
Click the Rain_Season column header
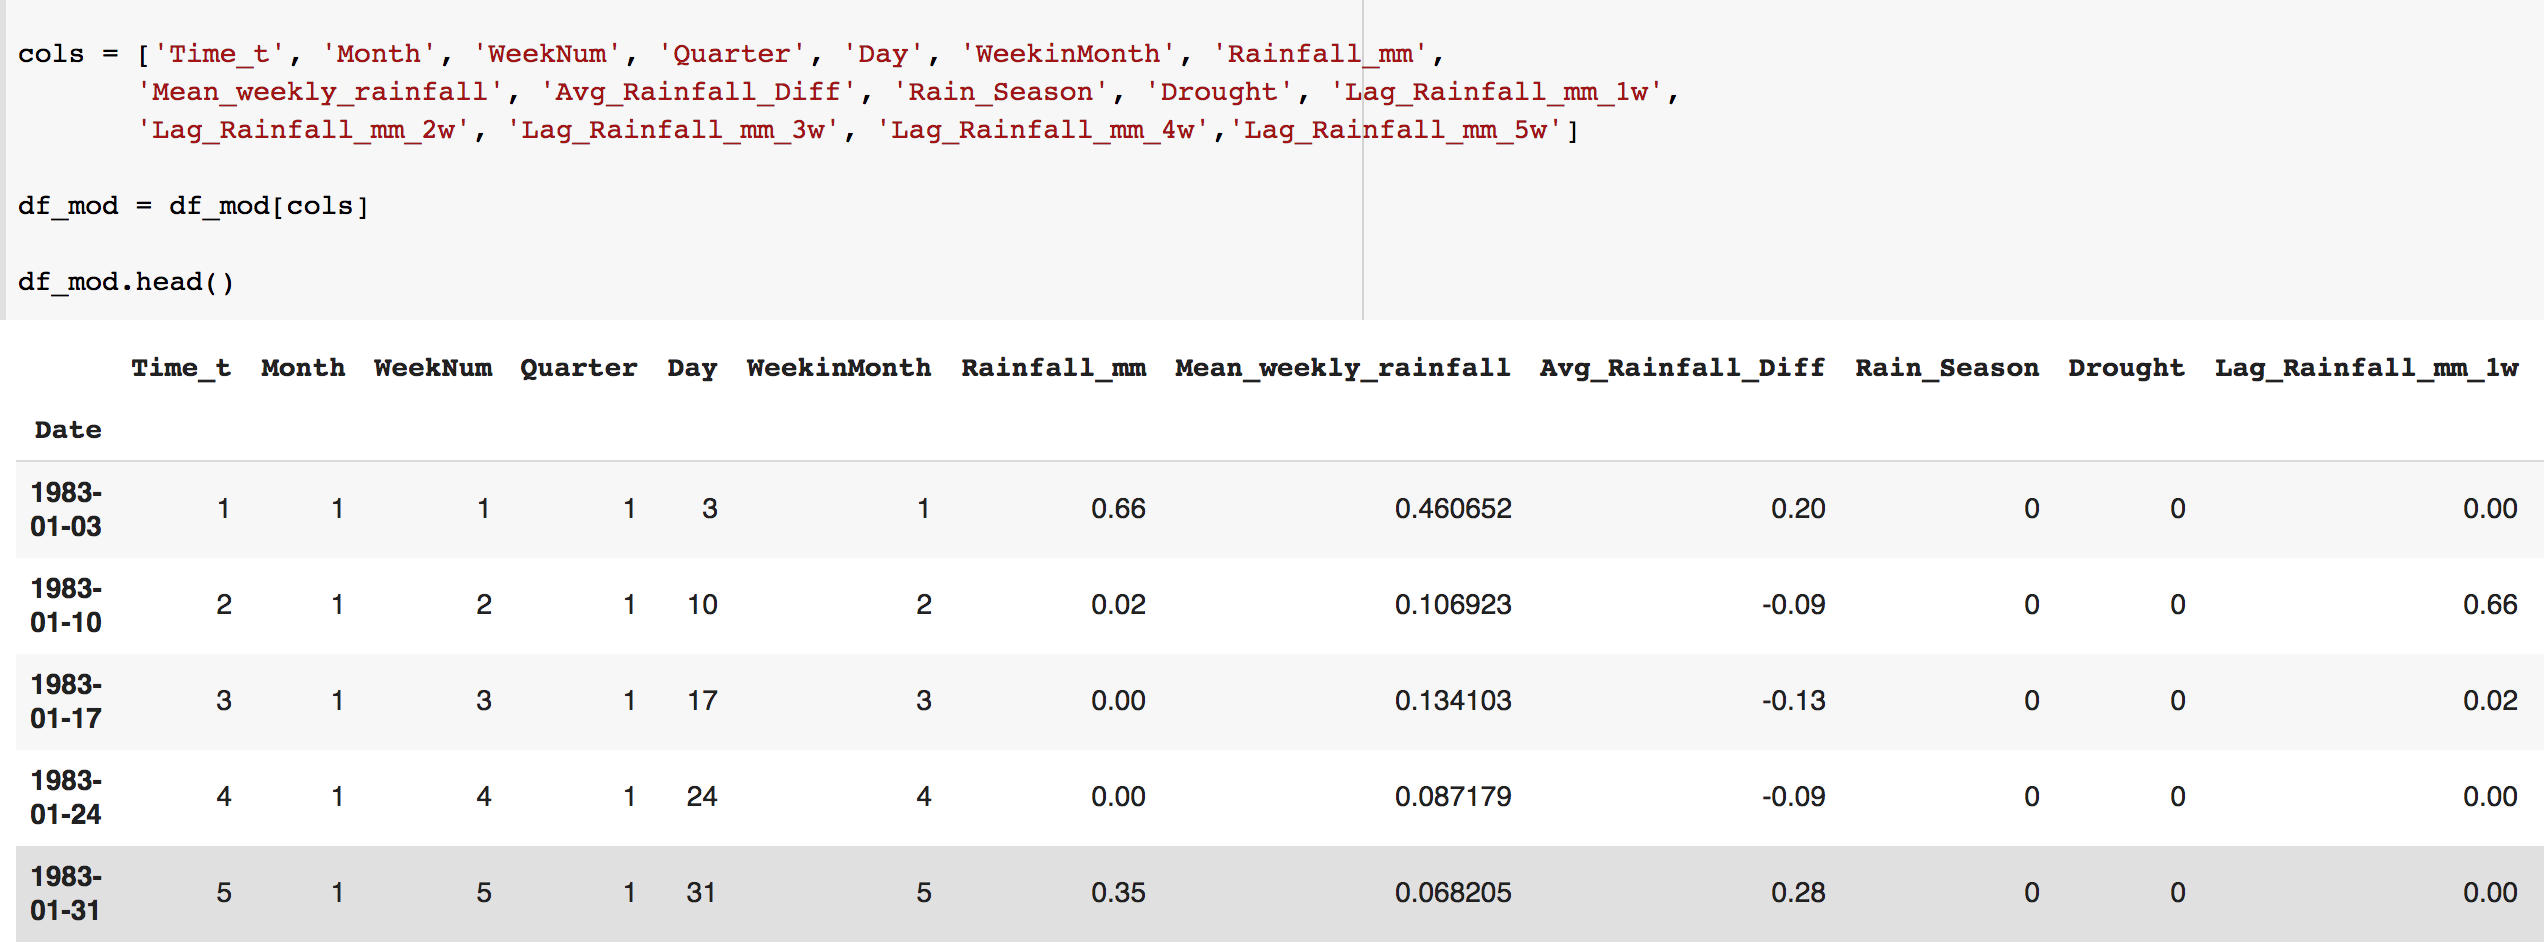(x=1946, y=368)
